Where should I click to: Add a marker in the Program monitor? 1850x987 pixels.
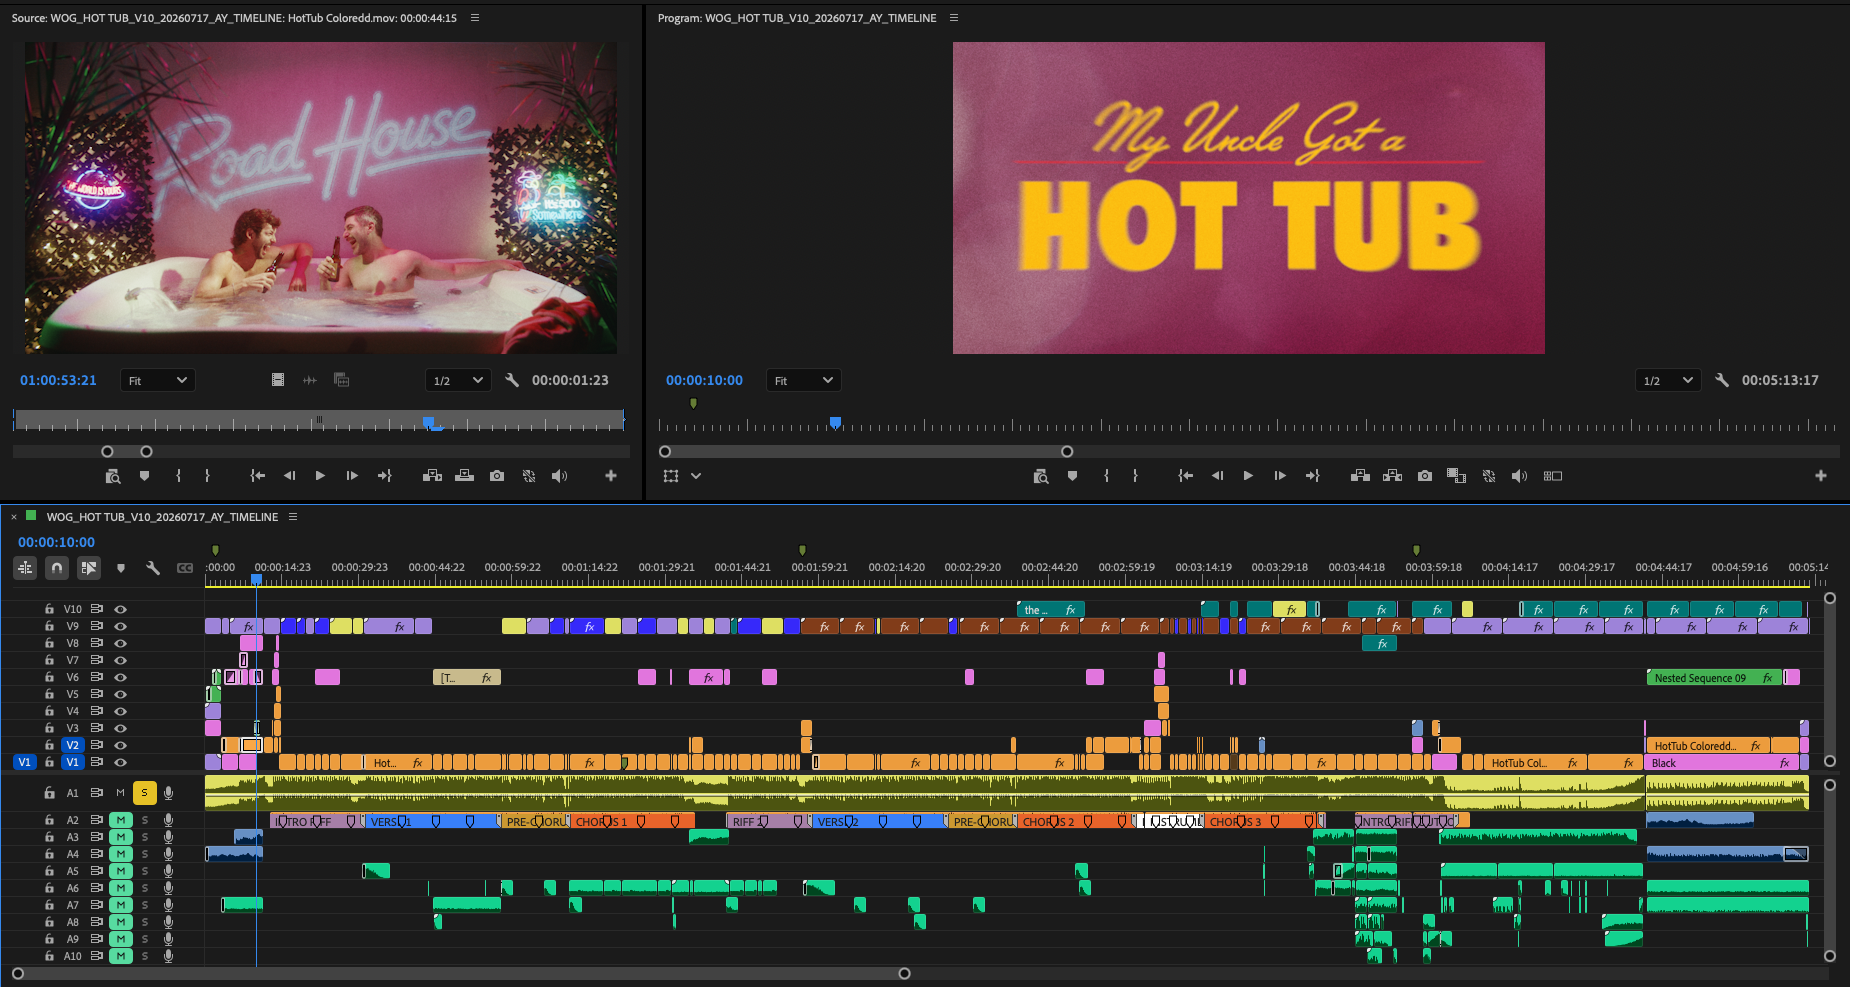pyautogui.click(x=1072, y=476)
